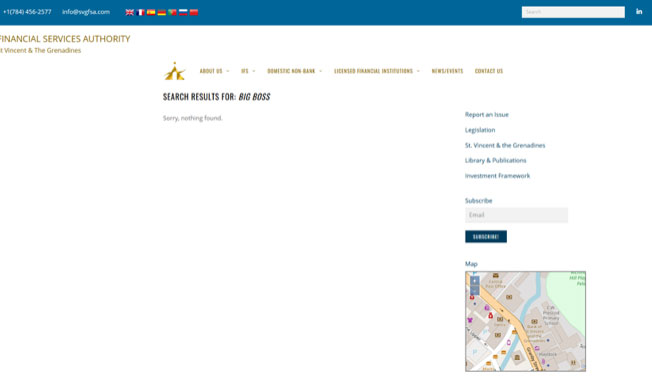The image size is (652, 384).
Task: Focus the Email subscription field
Action: tap(516, 215)
